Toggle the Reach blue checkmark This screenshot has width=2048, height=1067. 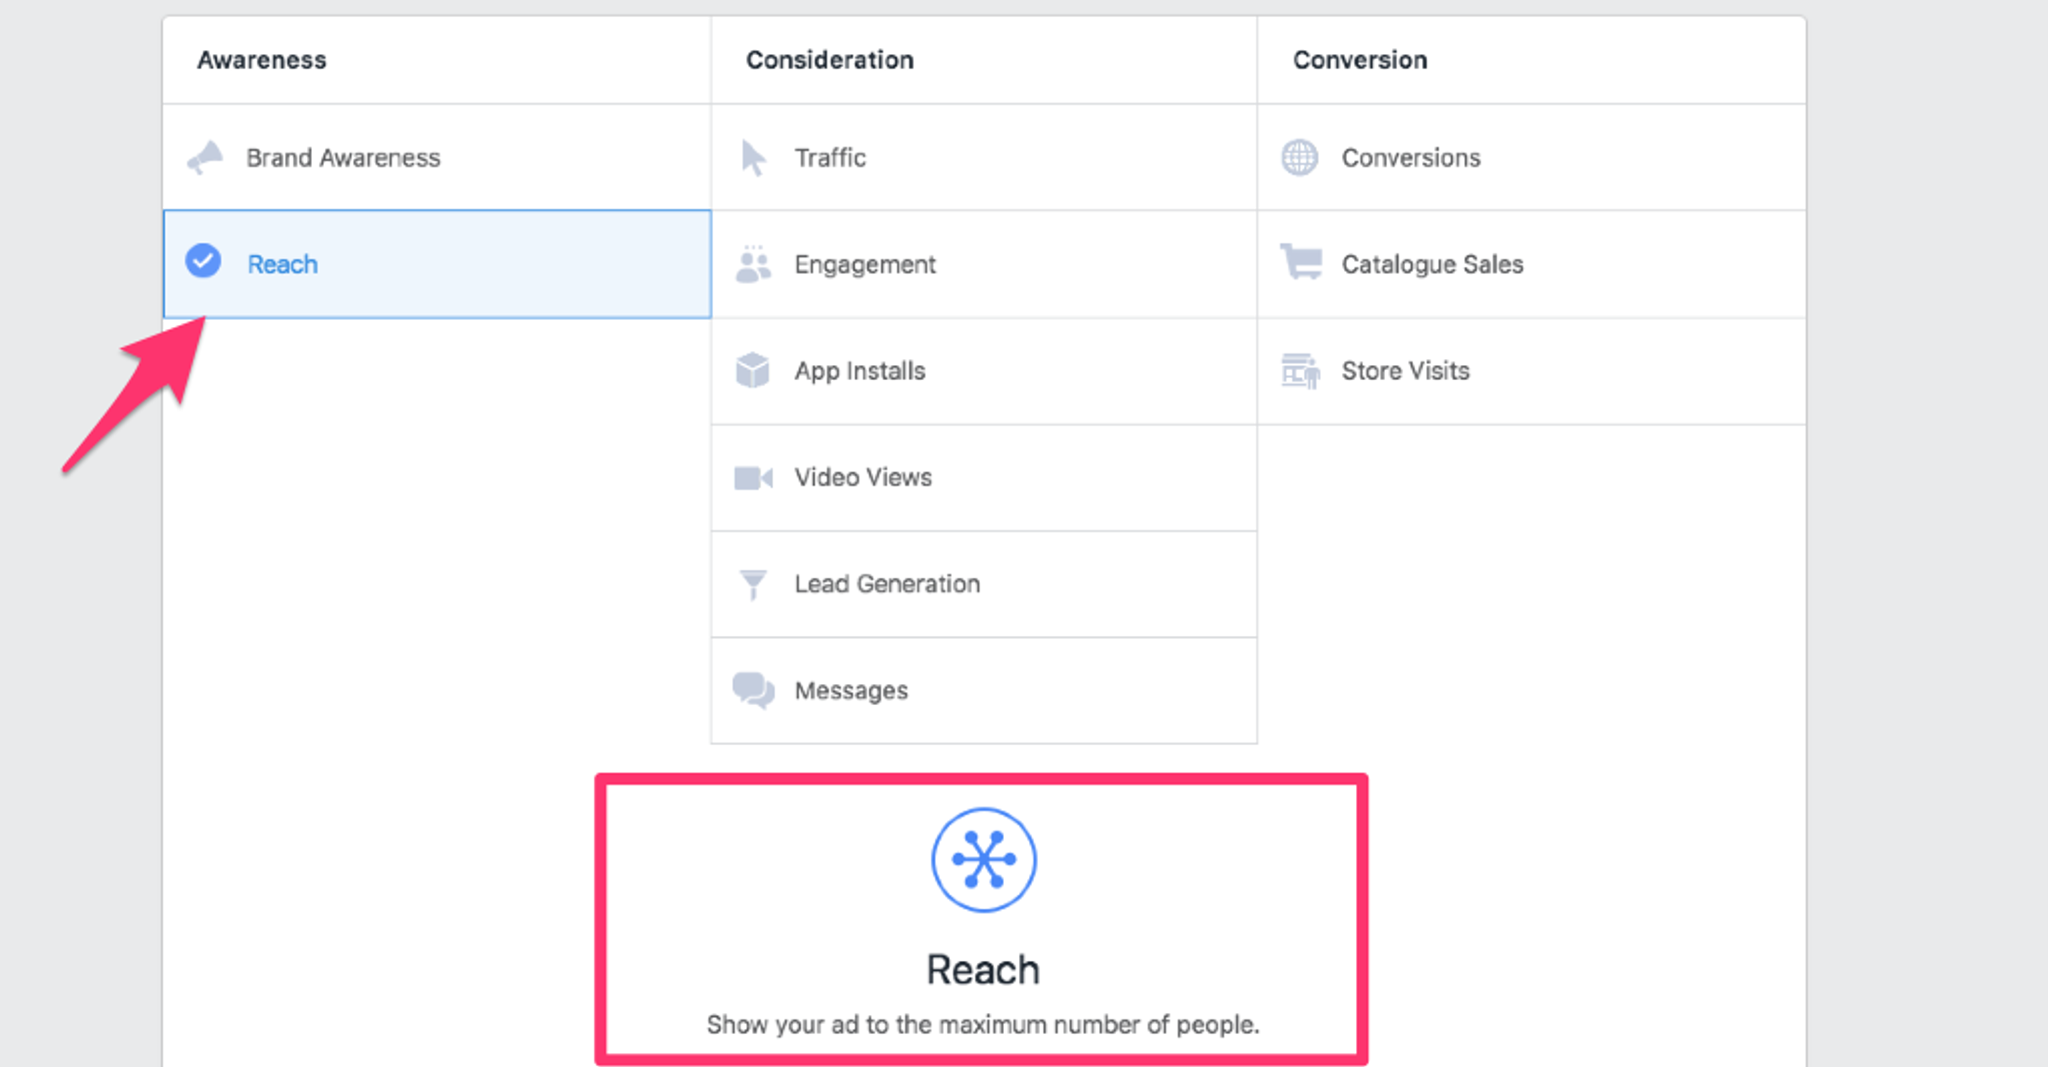[203, 261]
